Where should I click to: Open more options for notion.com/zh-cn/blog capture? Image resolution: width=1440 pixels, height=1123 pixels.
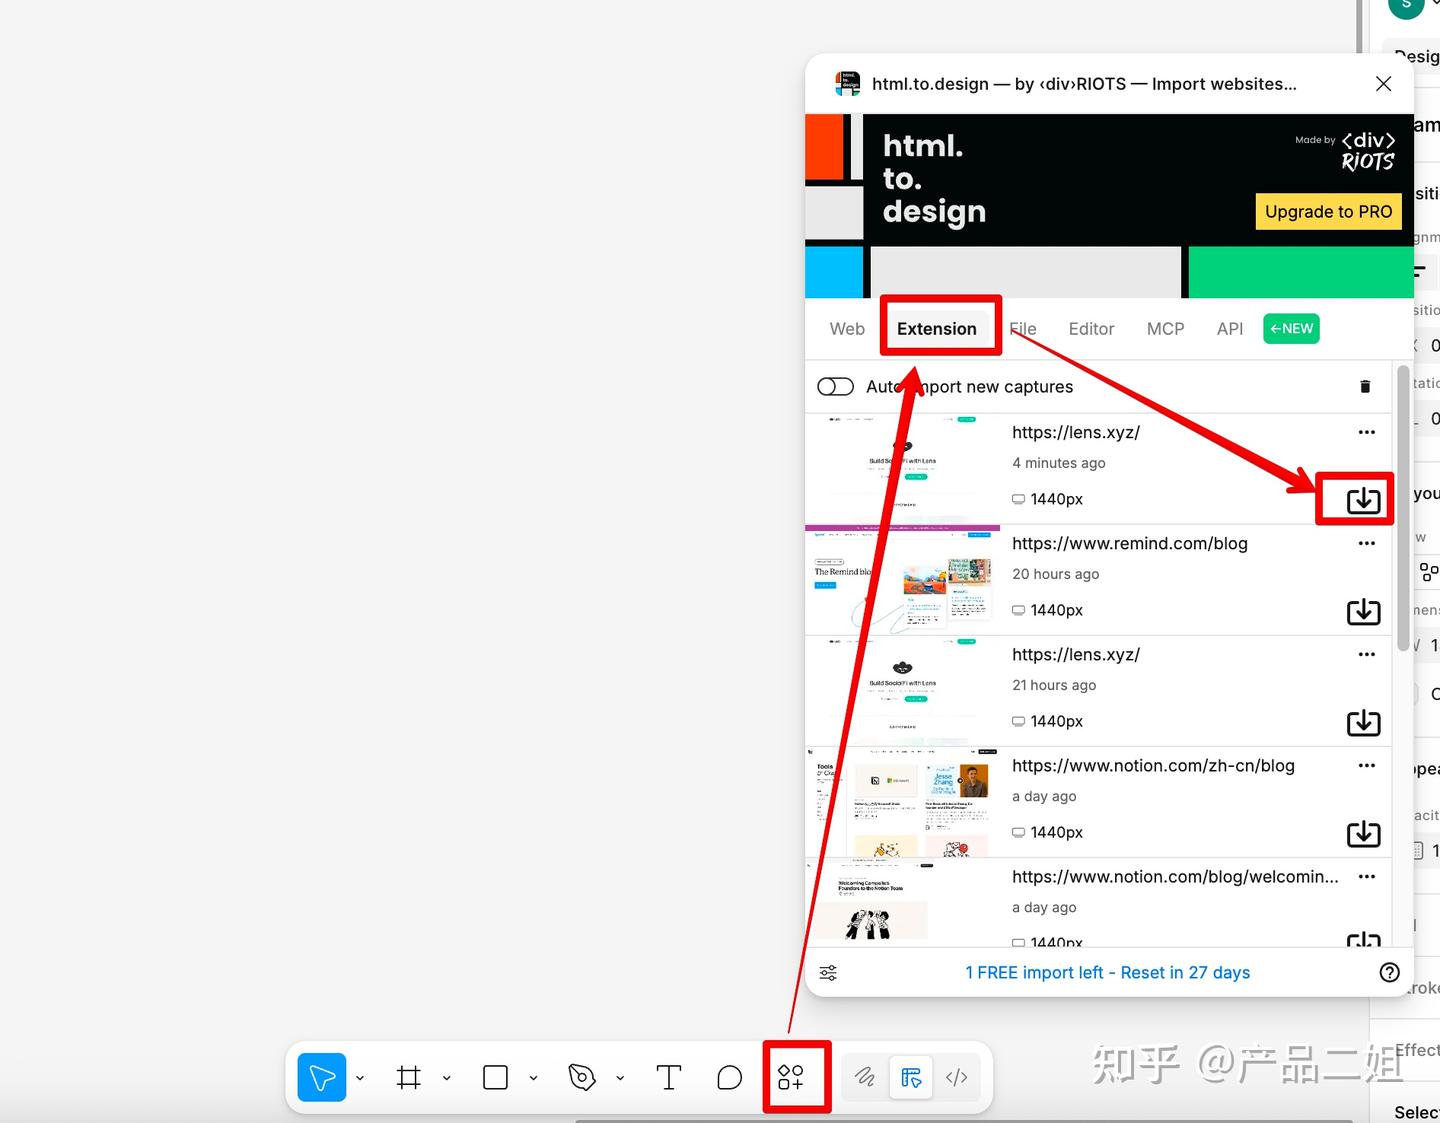click(1366, 765)
